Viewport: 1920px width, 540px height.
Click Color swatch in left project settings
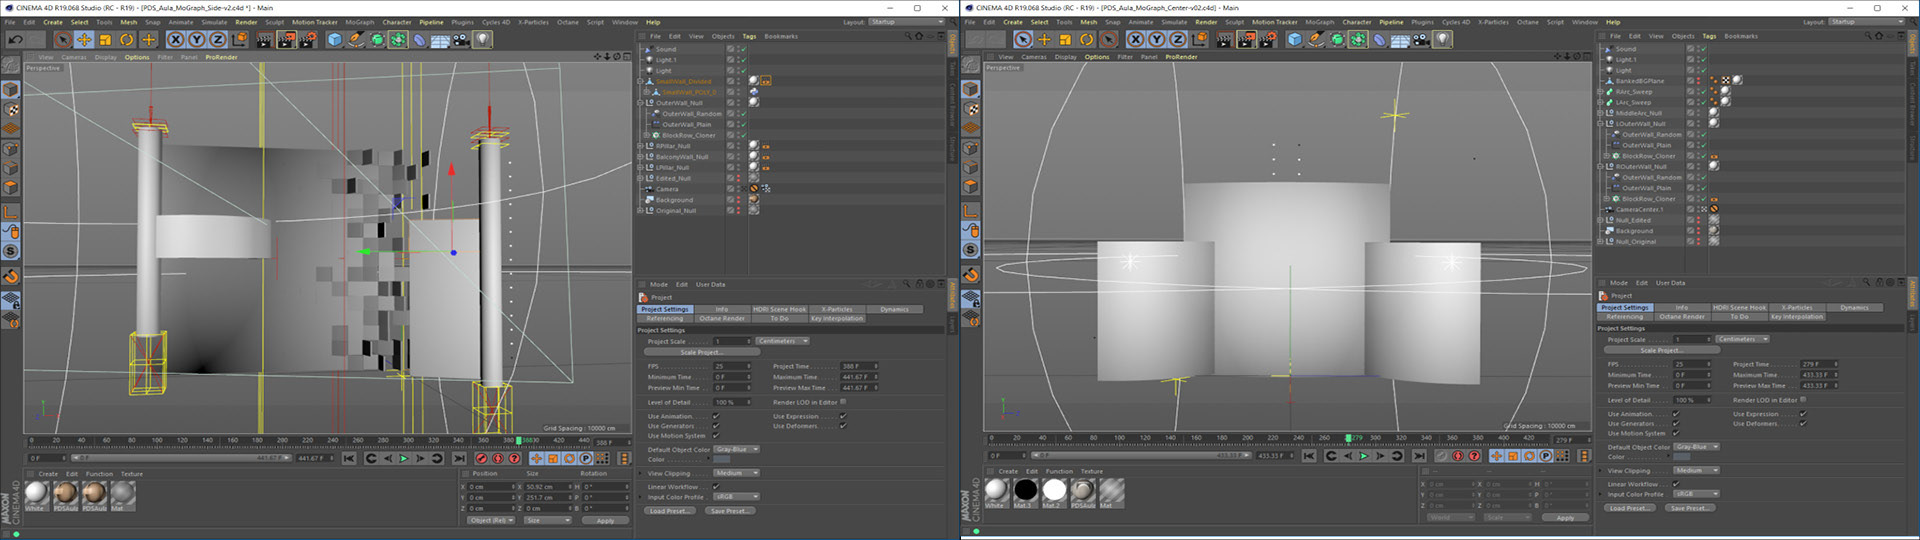722,460
